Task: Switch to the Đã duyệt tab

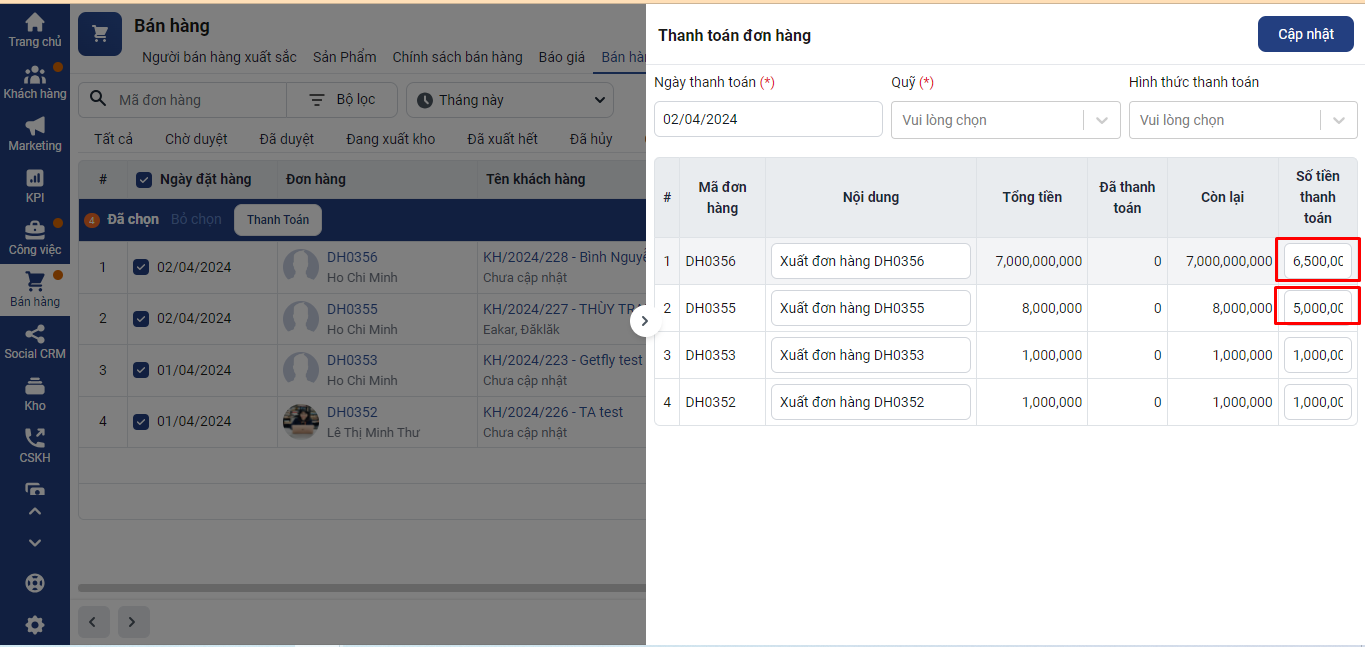Action: (286, 139)
